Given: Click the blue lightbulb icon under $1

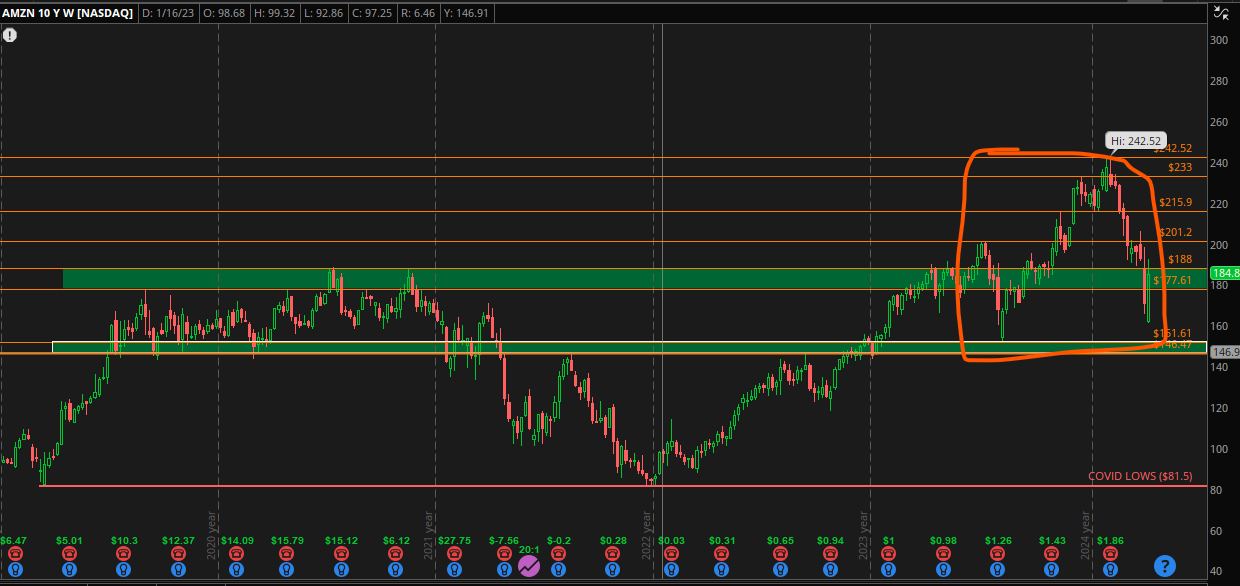Looking at the screenshot, I should coord(886,568).
